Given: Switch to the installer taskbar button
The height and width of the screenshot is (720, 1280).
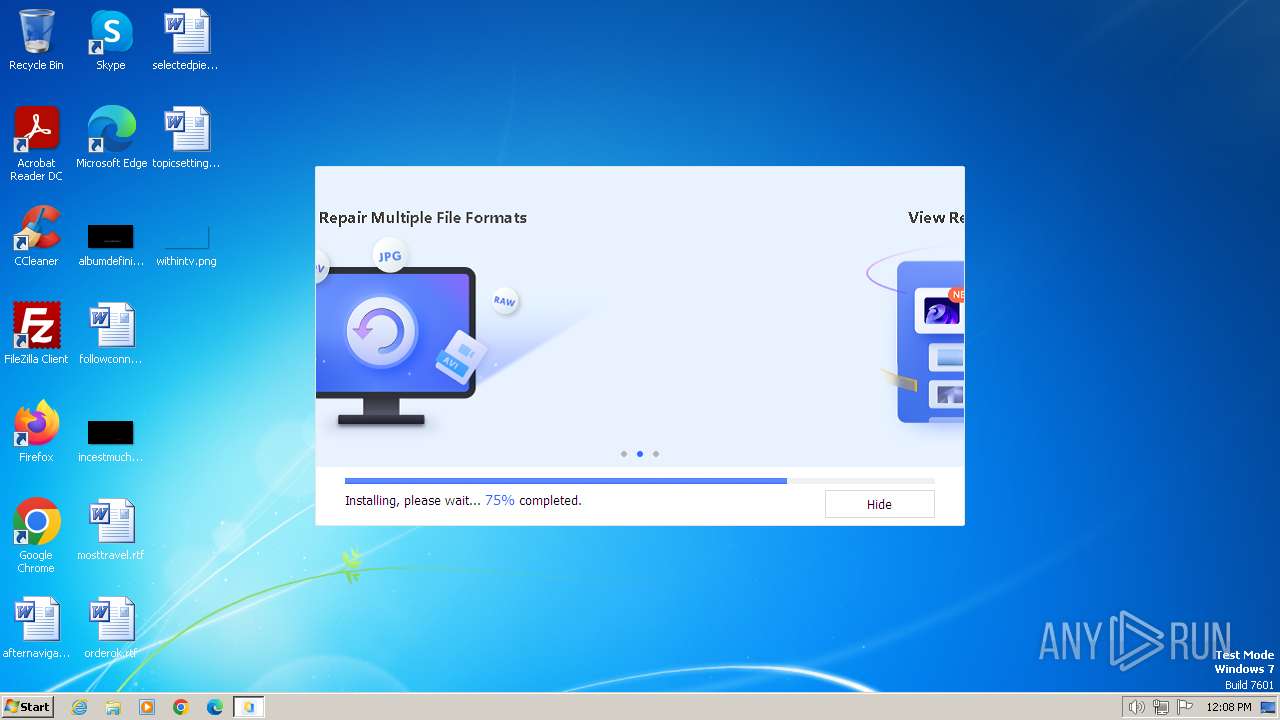Looking at the screenshot, I should click(249, 707).
